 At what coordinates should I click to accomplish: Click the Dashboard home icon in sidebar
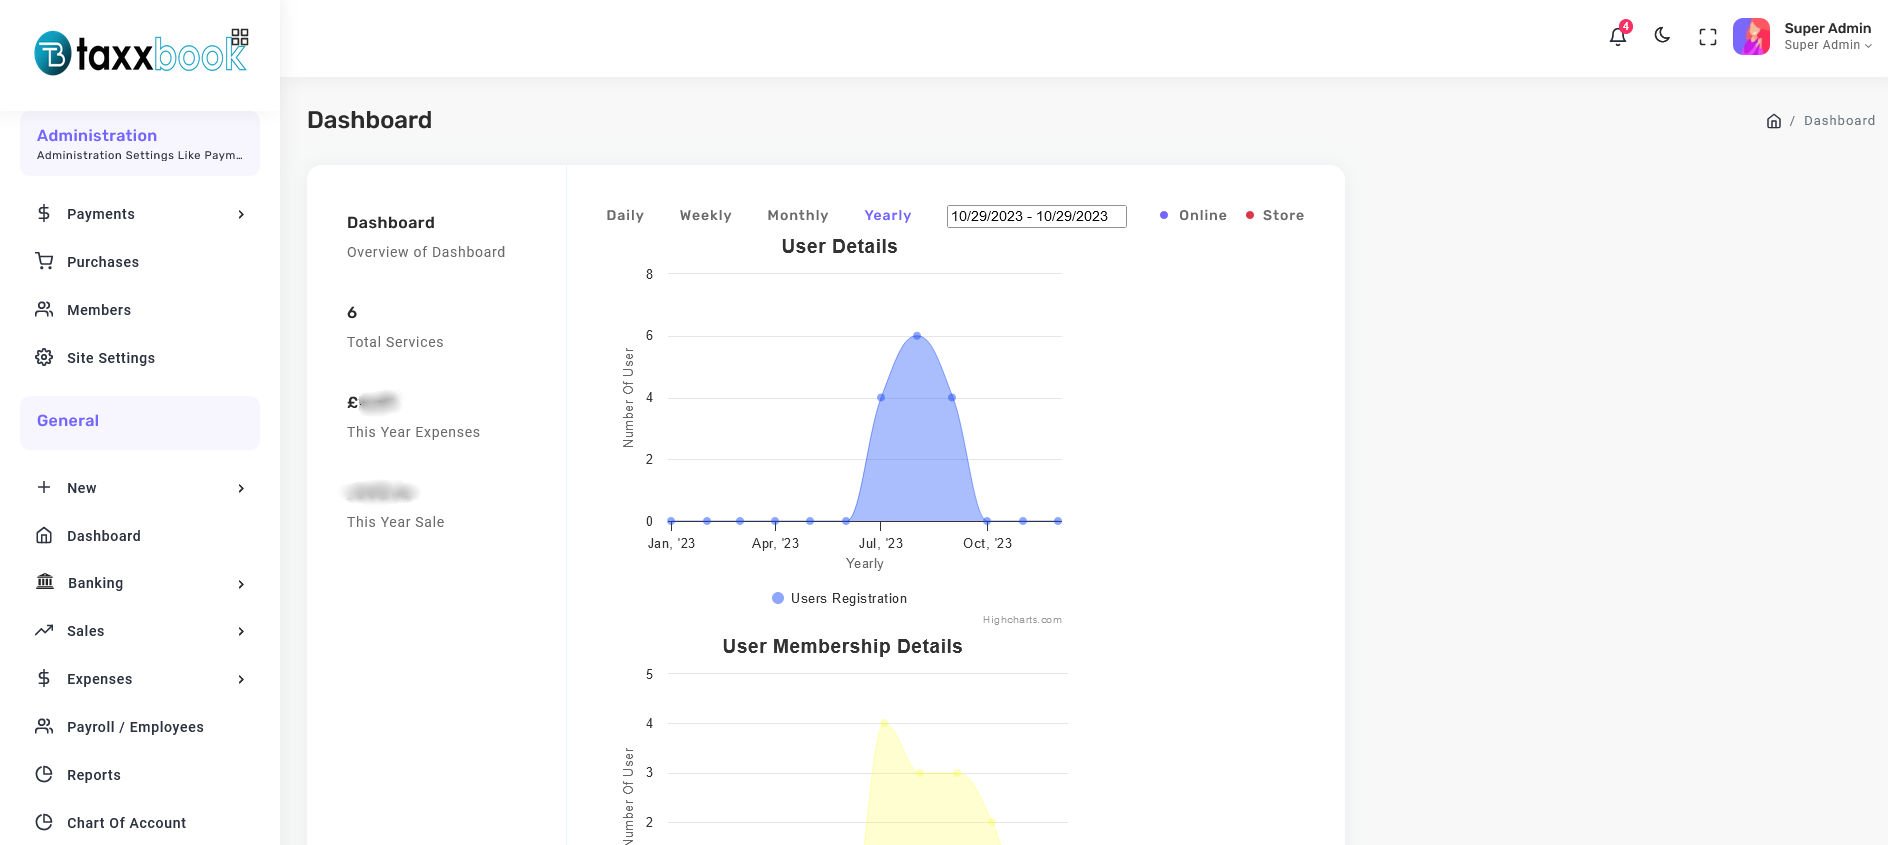[44, 535]
